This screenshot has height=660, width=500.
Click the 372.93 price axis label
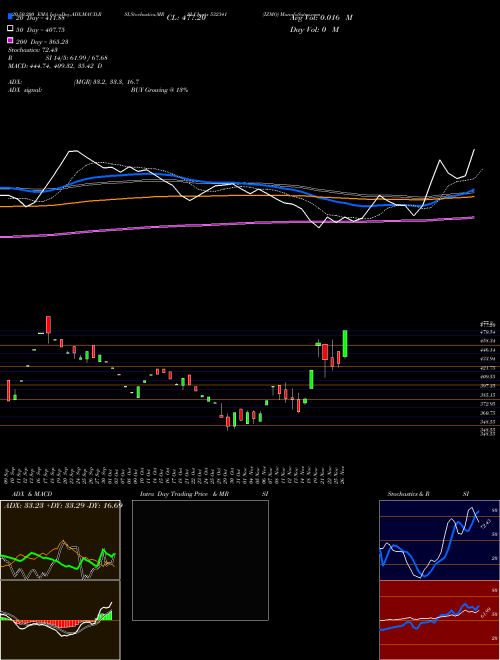coord(487,404)
